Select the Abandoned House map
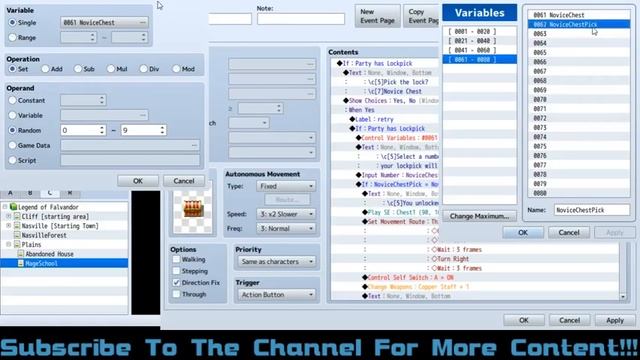This screenshot has width=640, height=360. (x=49, y=254)
